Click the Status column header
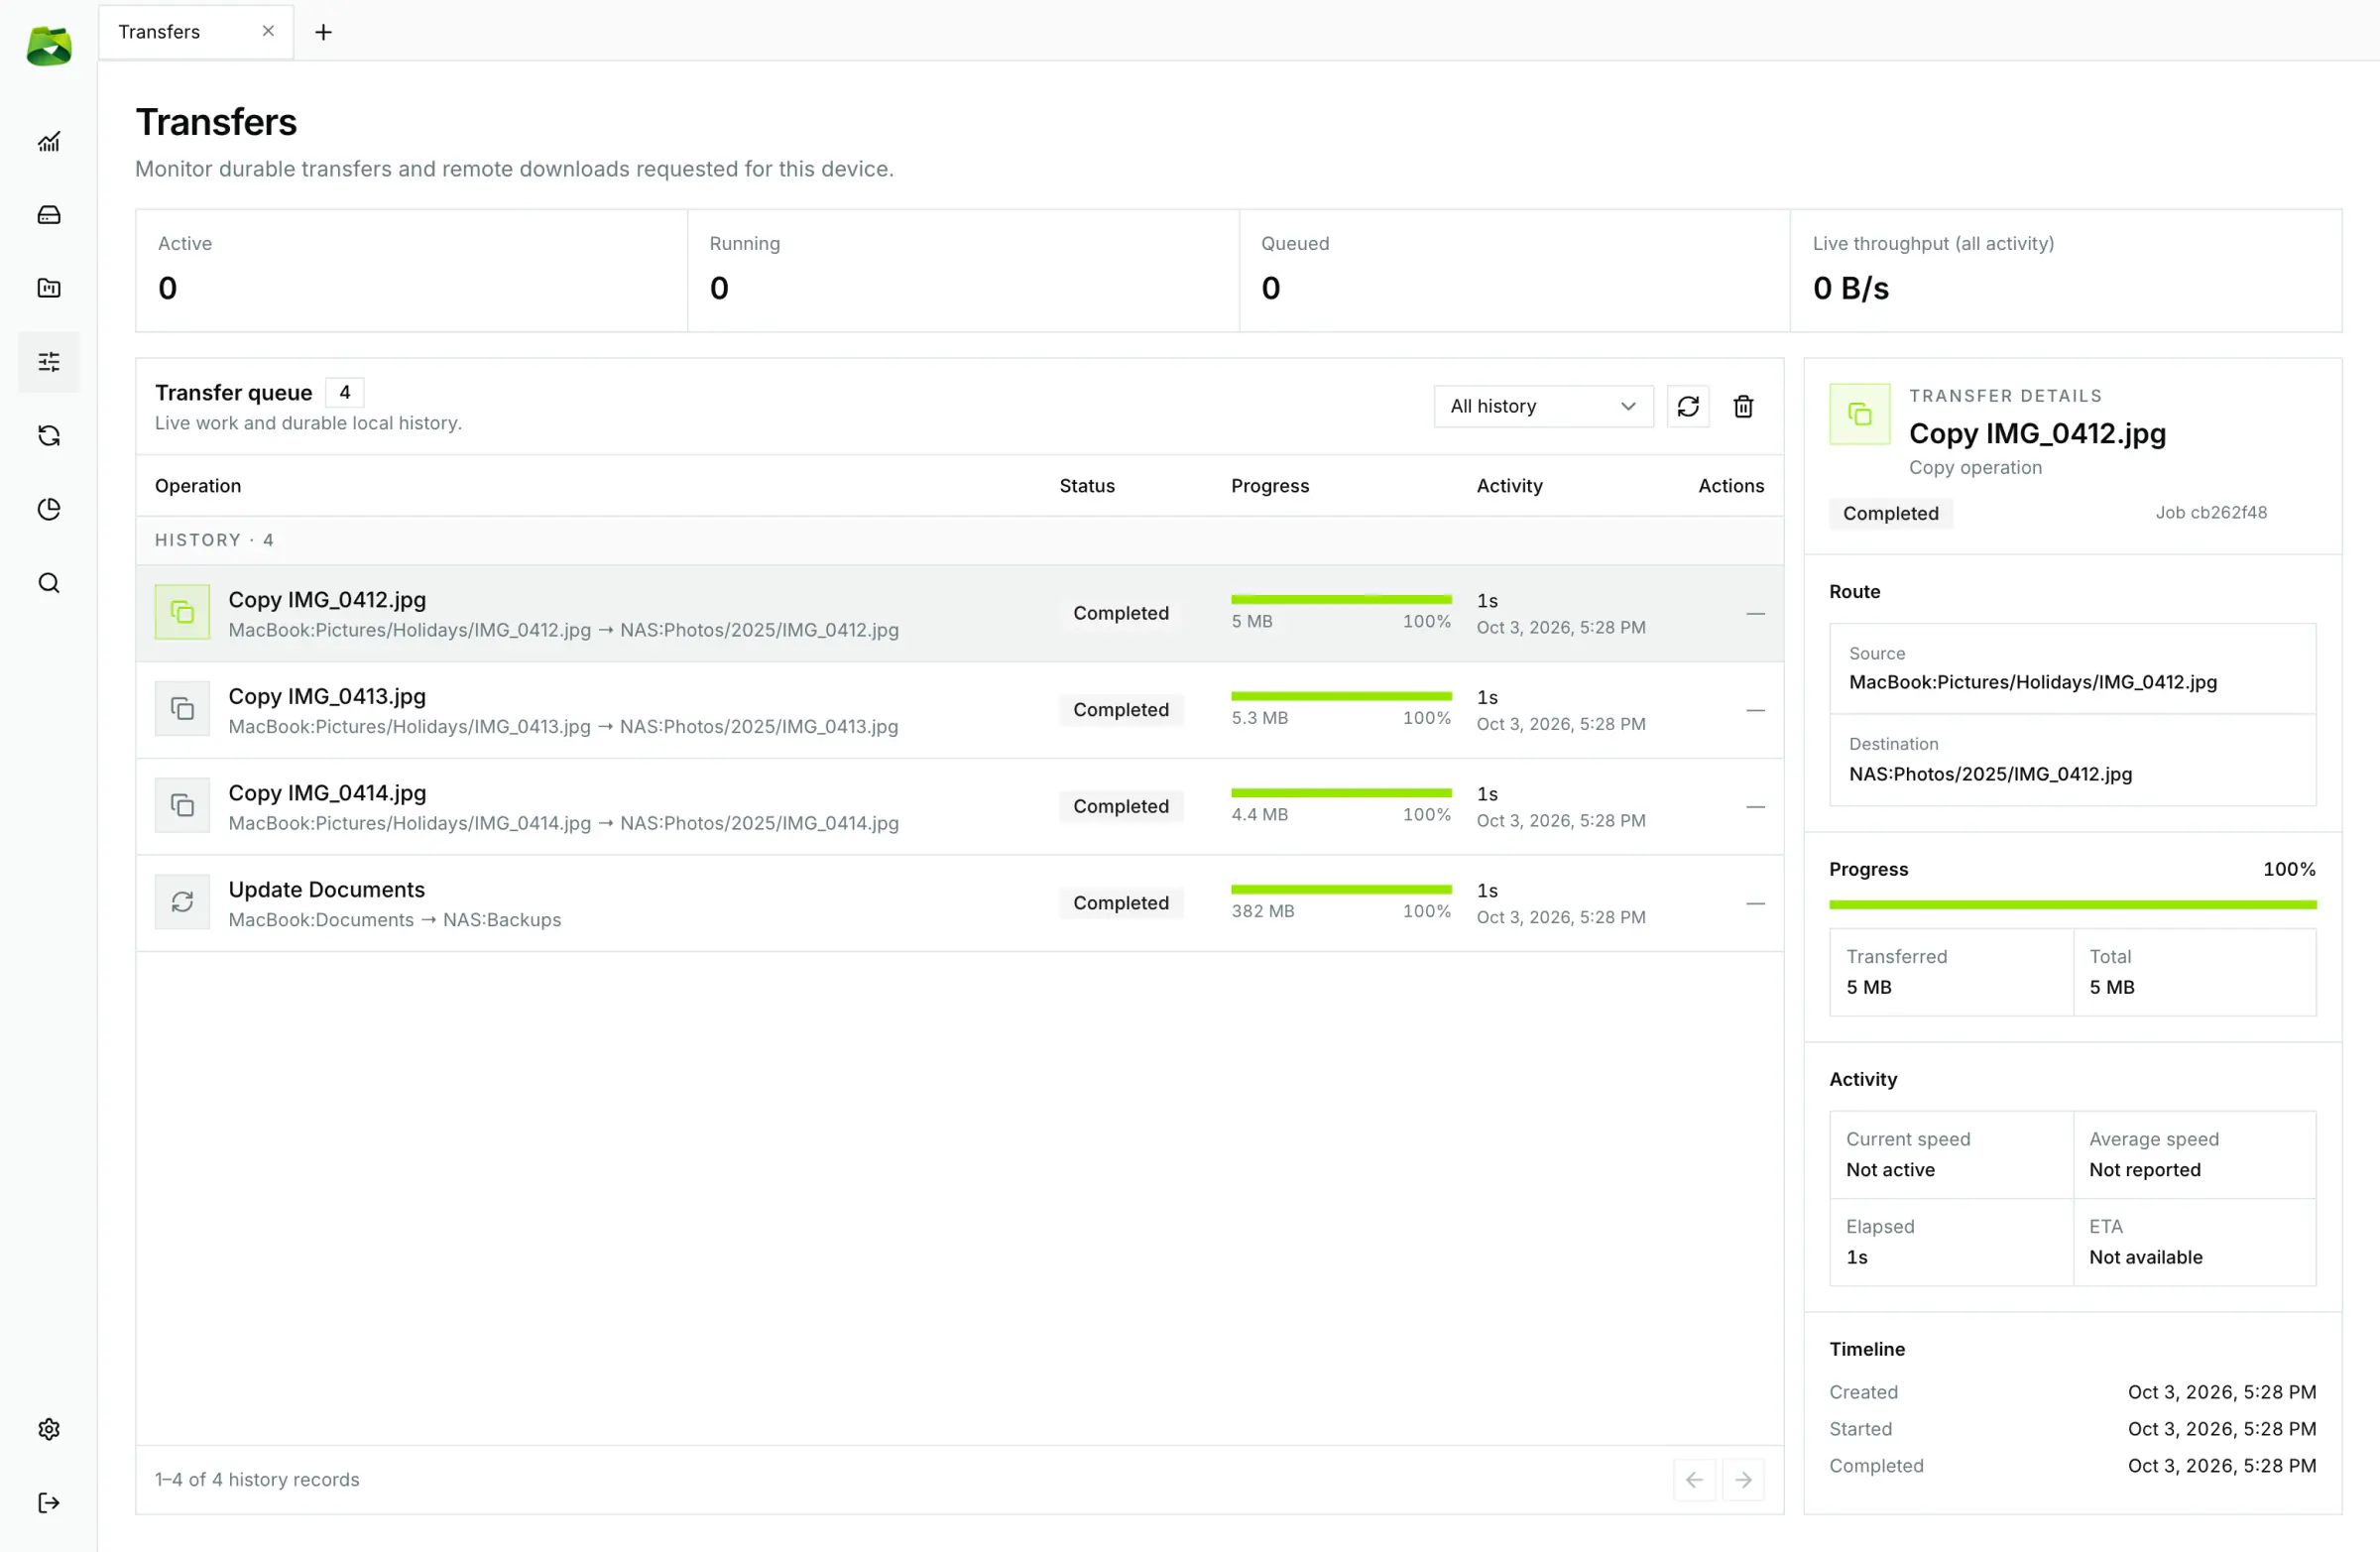Image resolution: width=2380 pixels, height=1552 pixels. click(x=1087, y=486)
